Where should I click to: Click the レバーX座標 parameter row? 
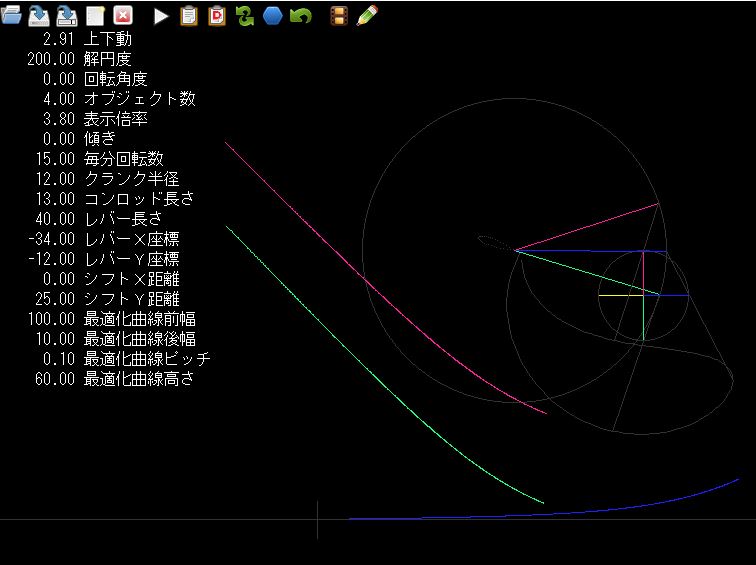(104, 239)
